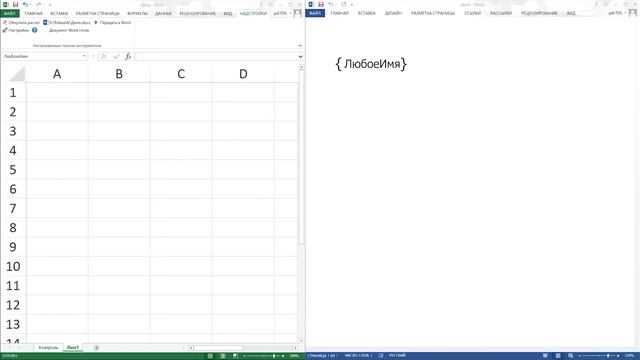Click the select-all corner of Excel grid

click(17, 74)
